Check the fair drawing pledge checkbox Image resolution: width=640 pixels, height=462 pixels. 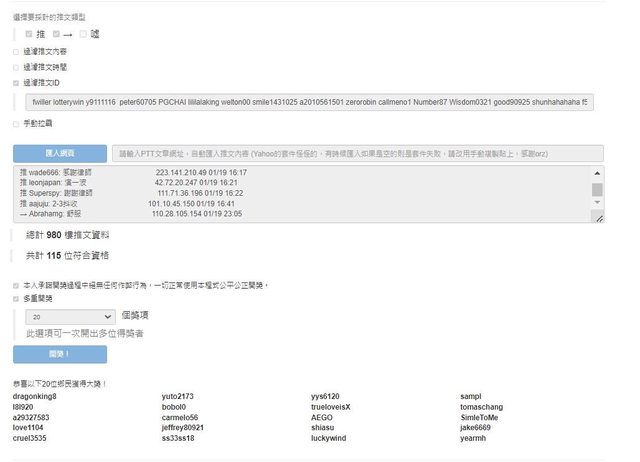point(16,285)
